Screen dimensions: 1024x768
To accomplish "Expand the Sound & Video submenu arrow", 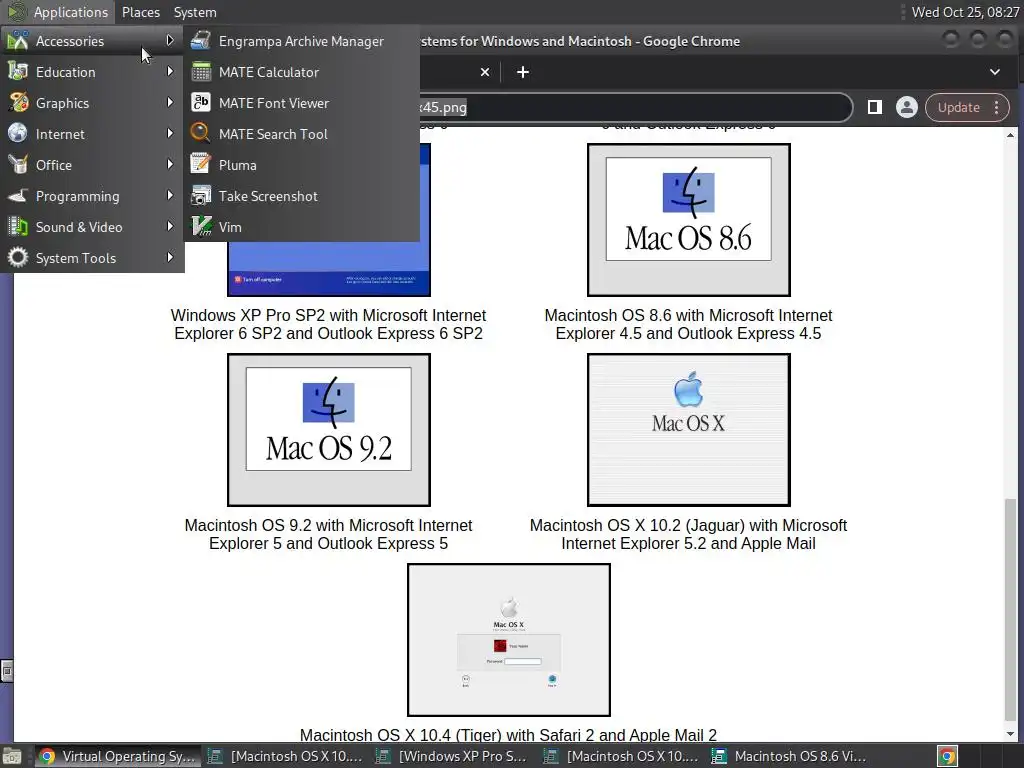I will (170, 226).
